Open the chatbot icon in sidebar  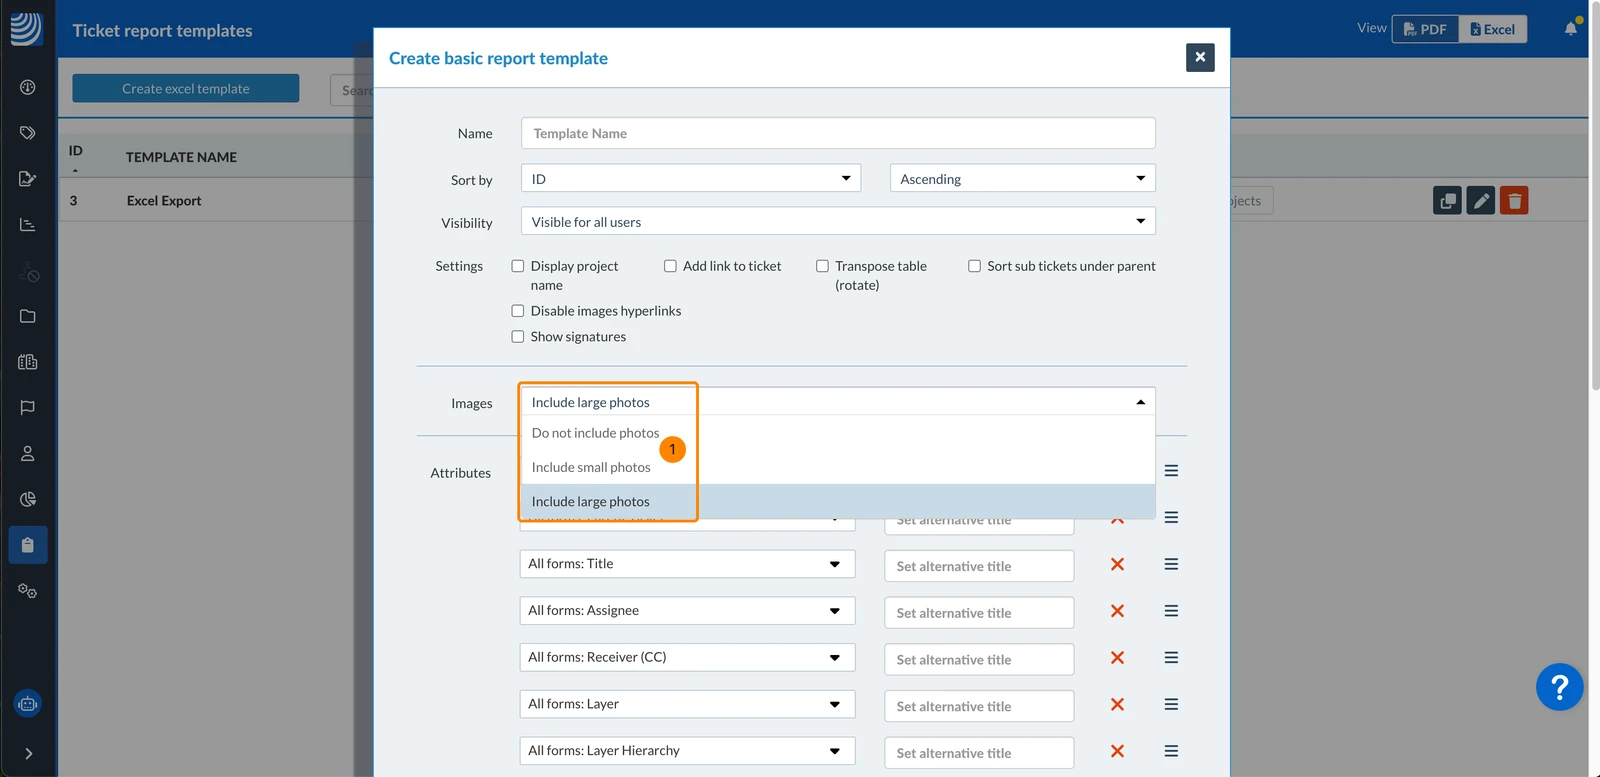pyautogui.click(x=28, y=704)
